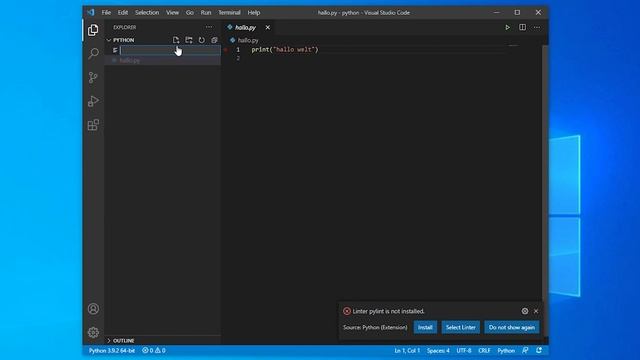Select hallo.py in the Explorer tree
Image resolution: width=640 pixels, height=360 pixels.
point(163,60)
